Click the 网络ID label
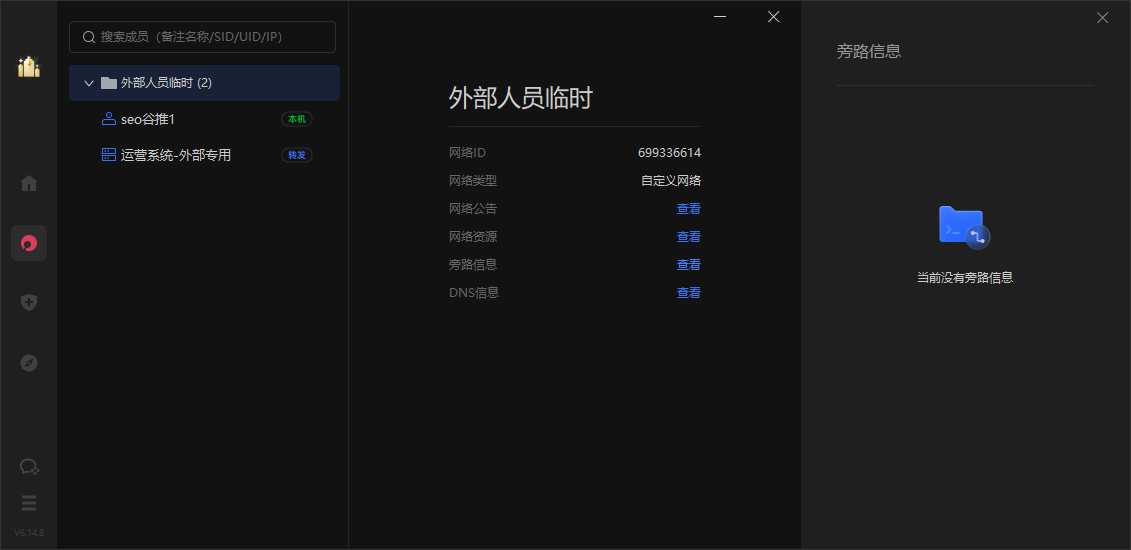1131x550 pixels. pyautogui.click(x=467, y=153)
